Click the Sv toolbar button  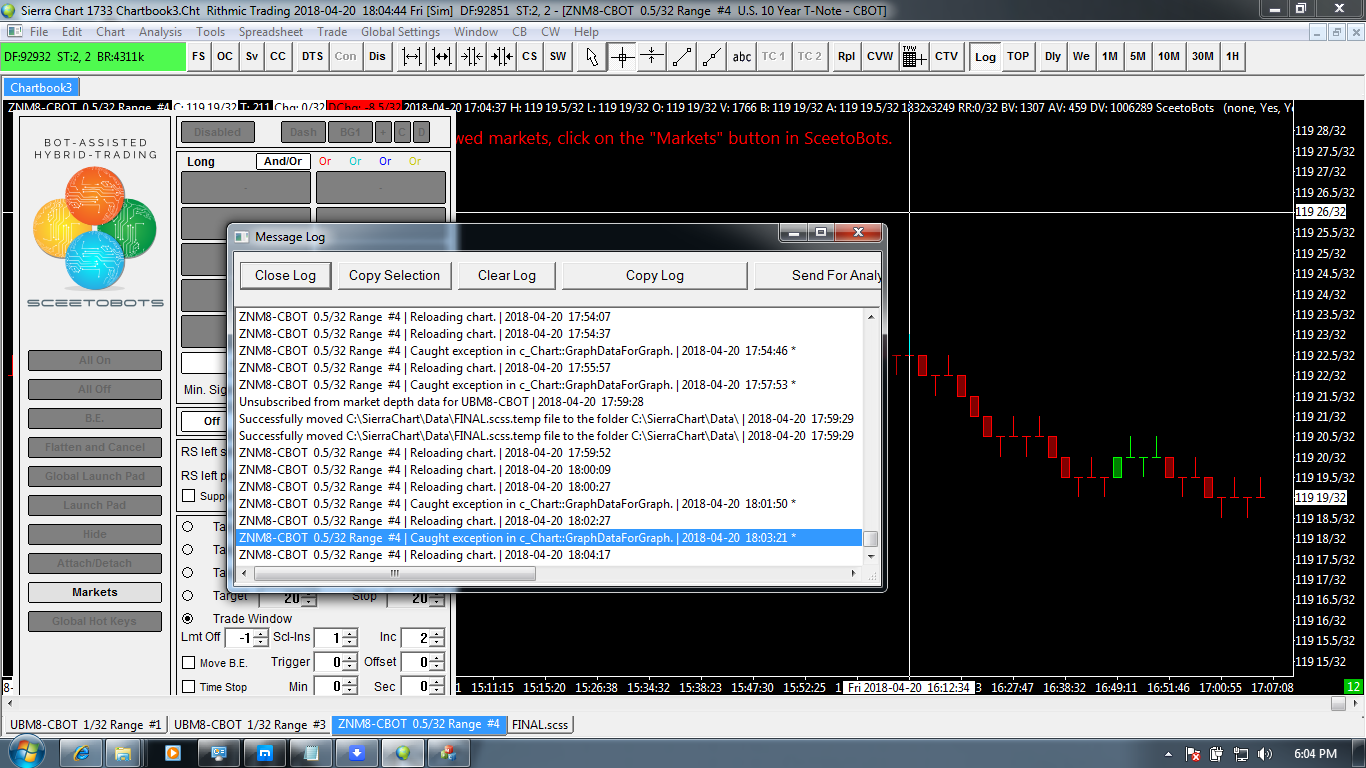[252, 57]
